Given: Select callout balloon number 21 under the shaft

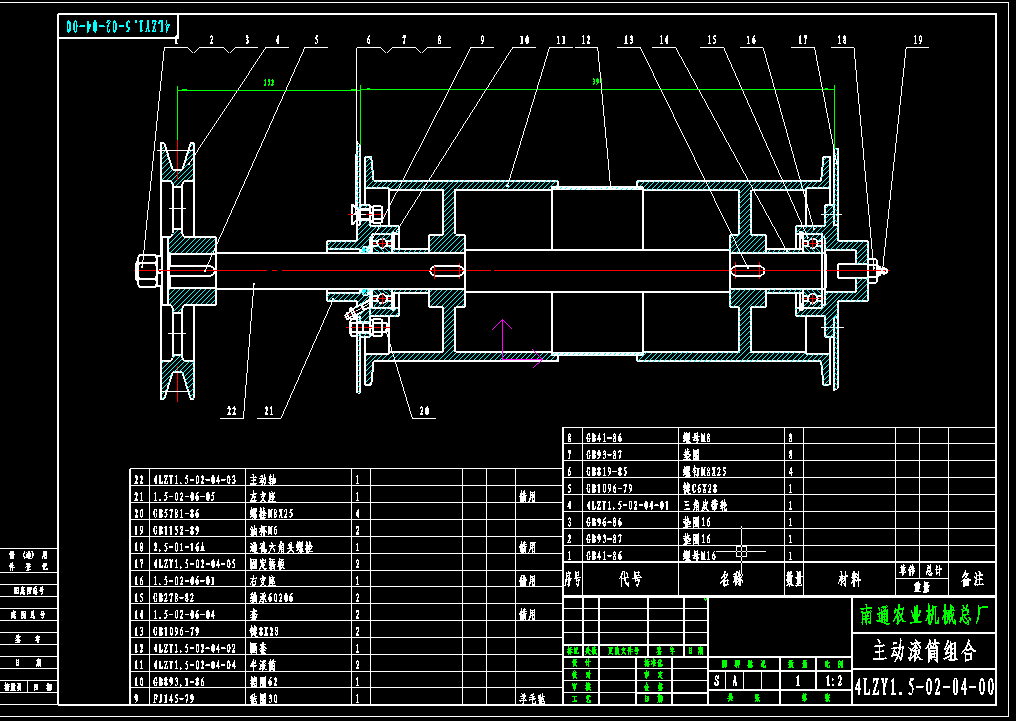Looking at the screenshot, I should 270,411.
